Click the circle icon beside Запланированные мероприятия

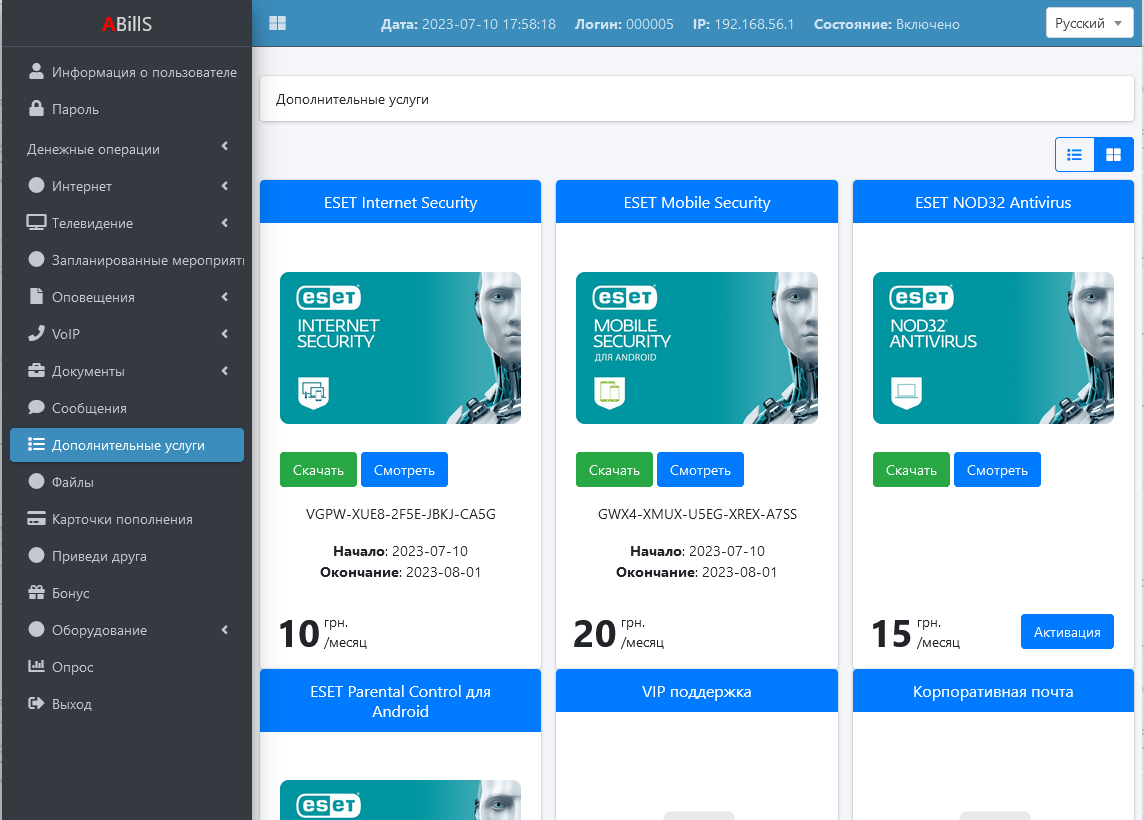click(x=36, y=259)
